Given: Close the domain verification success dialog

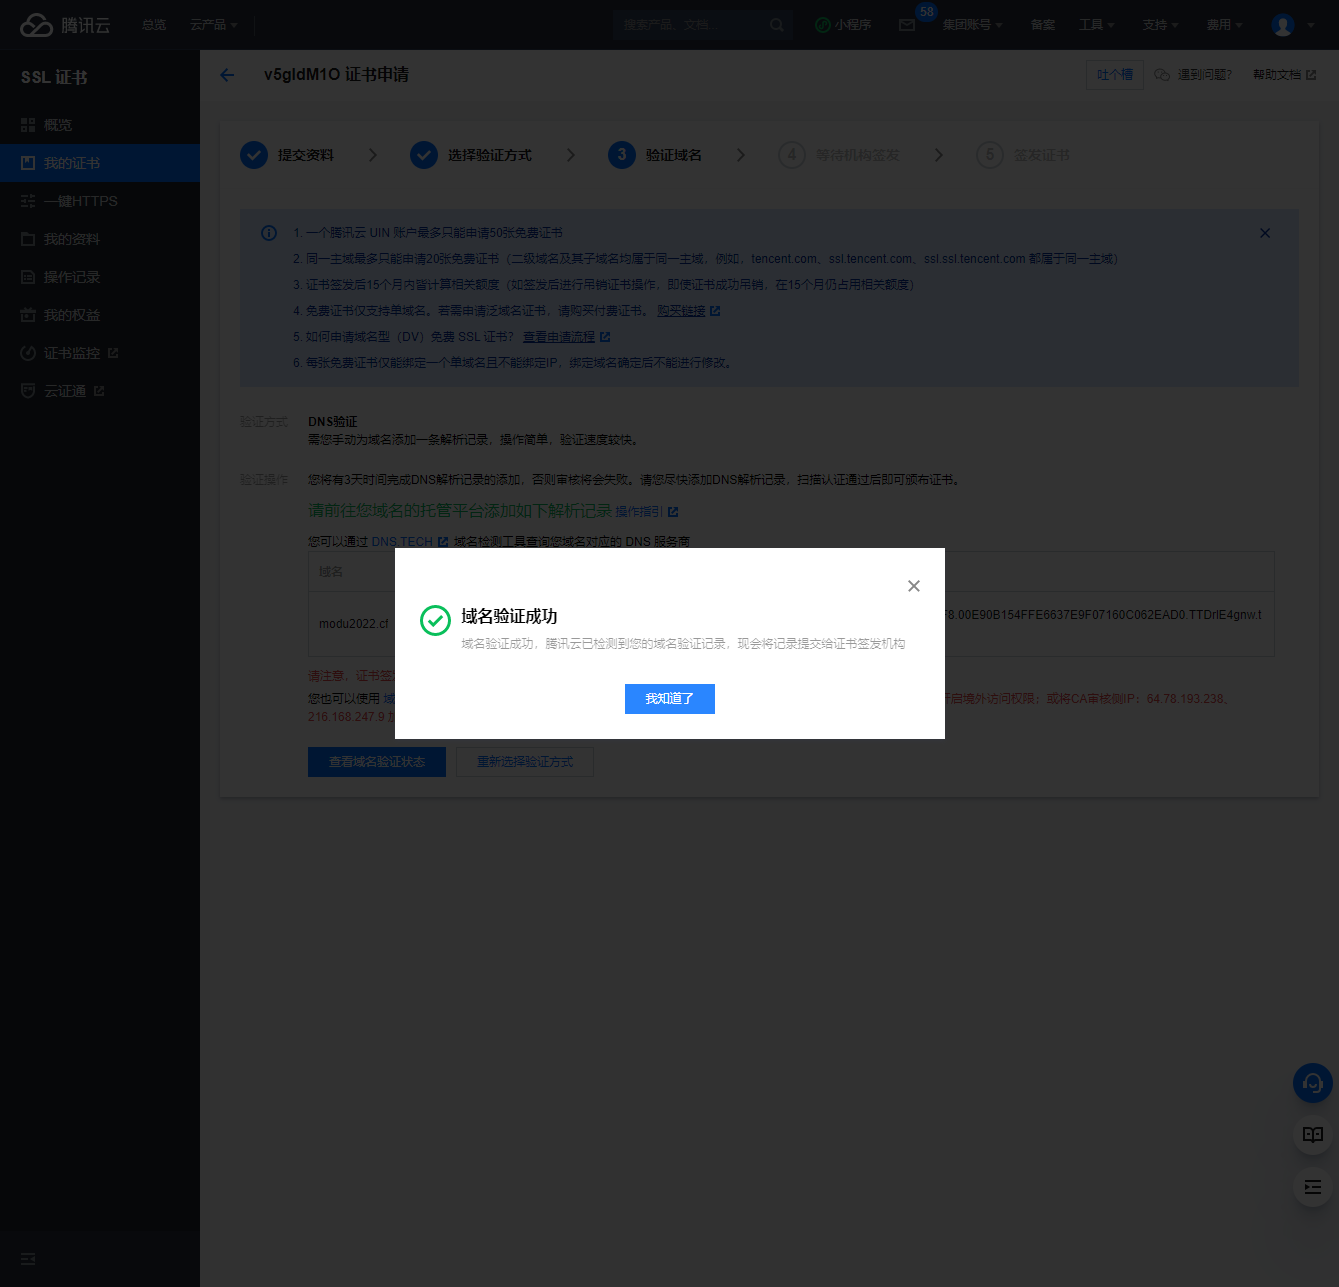Looking at the screenshot, I should tap(913, 586).
